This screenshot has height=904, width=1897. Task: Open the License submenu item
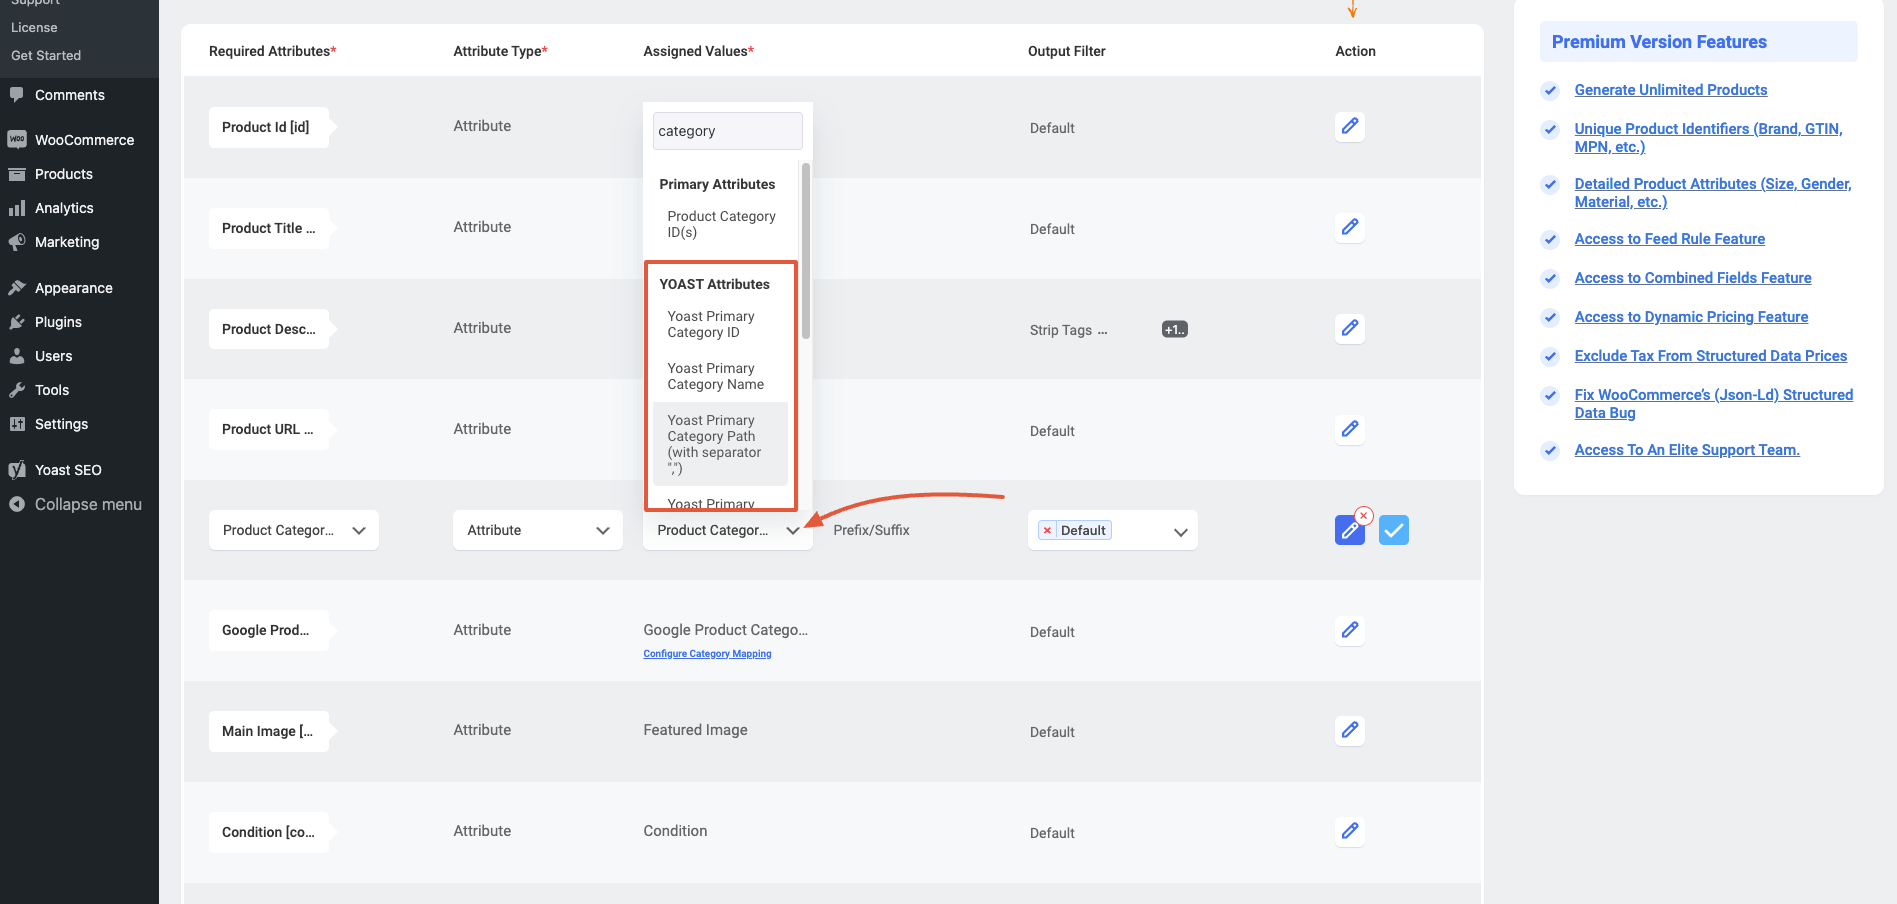point(34,27)
